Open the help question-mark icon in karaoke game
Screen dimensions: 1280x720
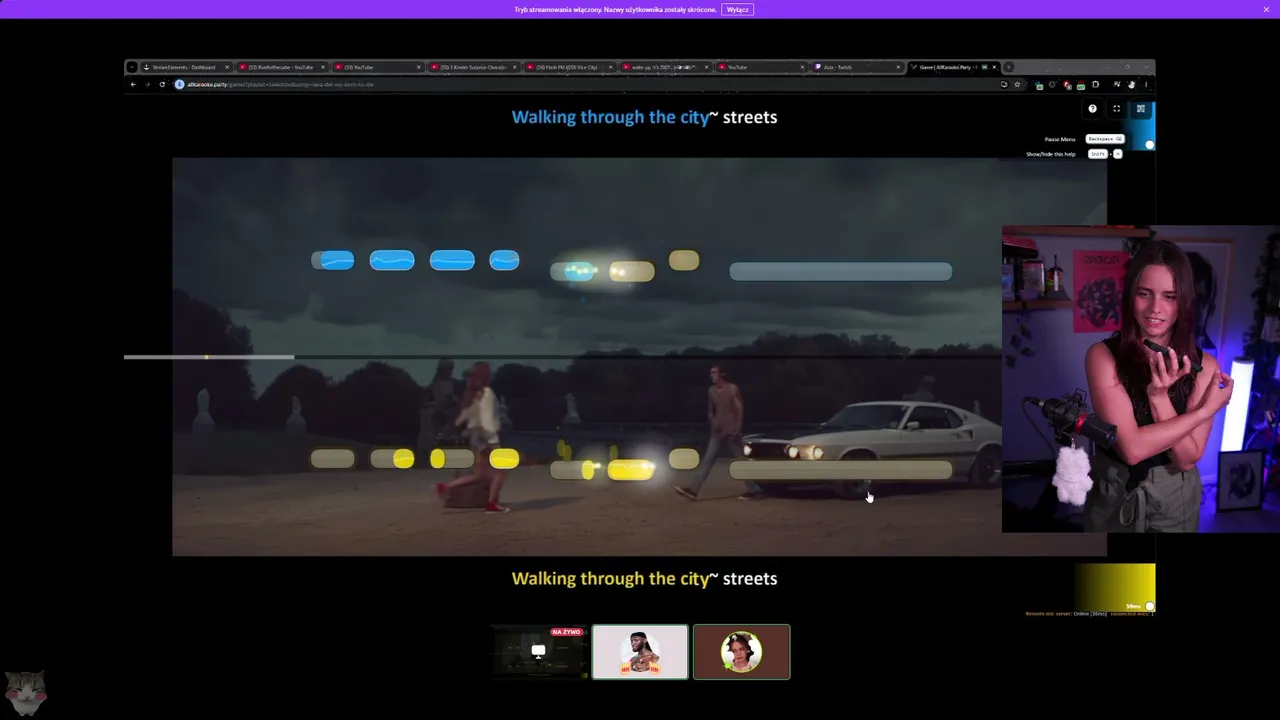point(1092,109)
